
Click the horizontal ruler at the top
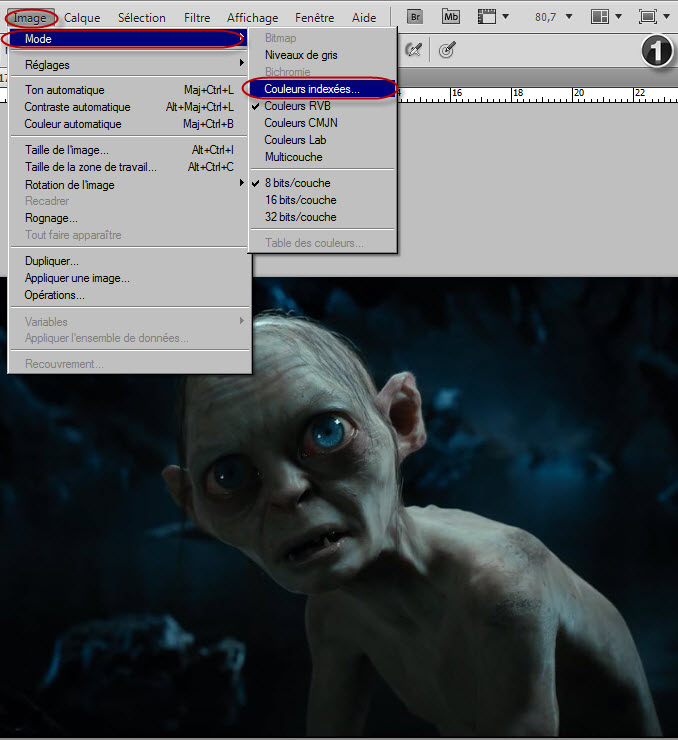click(x=540, y=93)
